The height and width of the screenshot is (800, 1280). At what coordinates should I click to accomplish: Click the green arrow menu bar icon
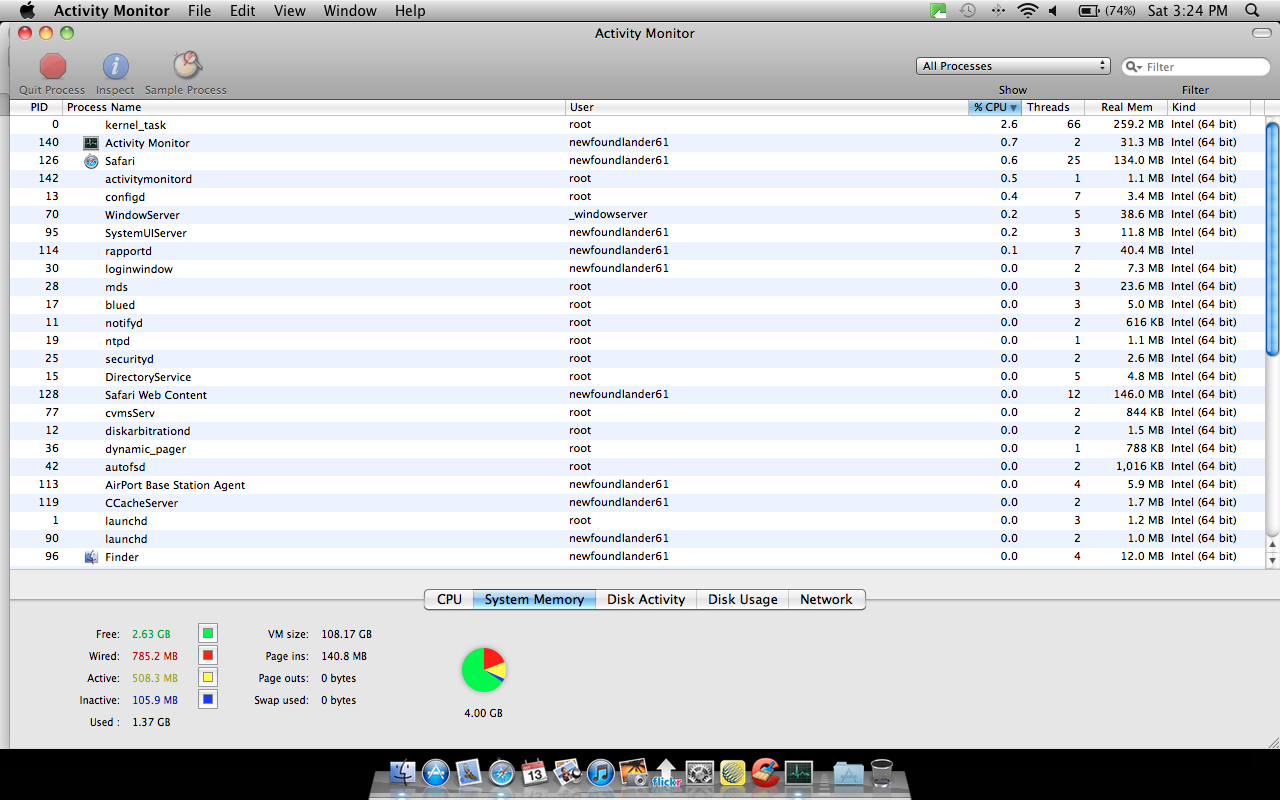point(938,11)
